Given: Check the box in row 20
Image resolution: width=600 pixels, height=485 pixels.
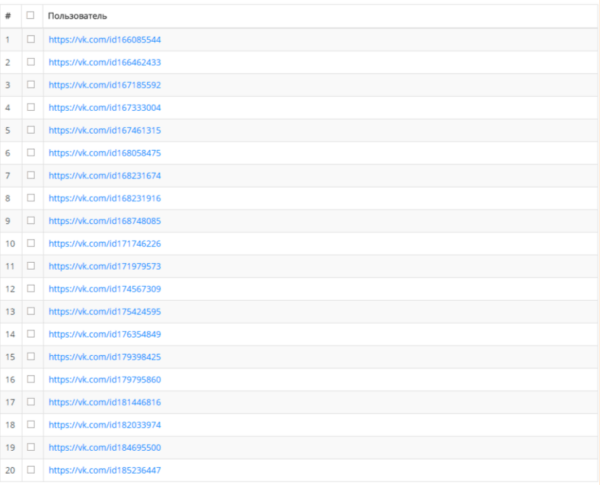Looking at the screenshot, I should coord(31,470).
